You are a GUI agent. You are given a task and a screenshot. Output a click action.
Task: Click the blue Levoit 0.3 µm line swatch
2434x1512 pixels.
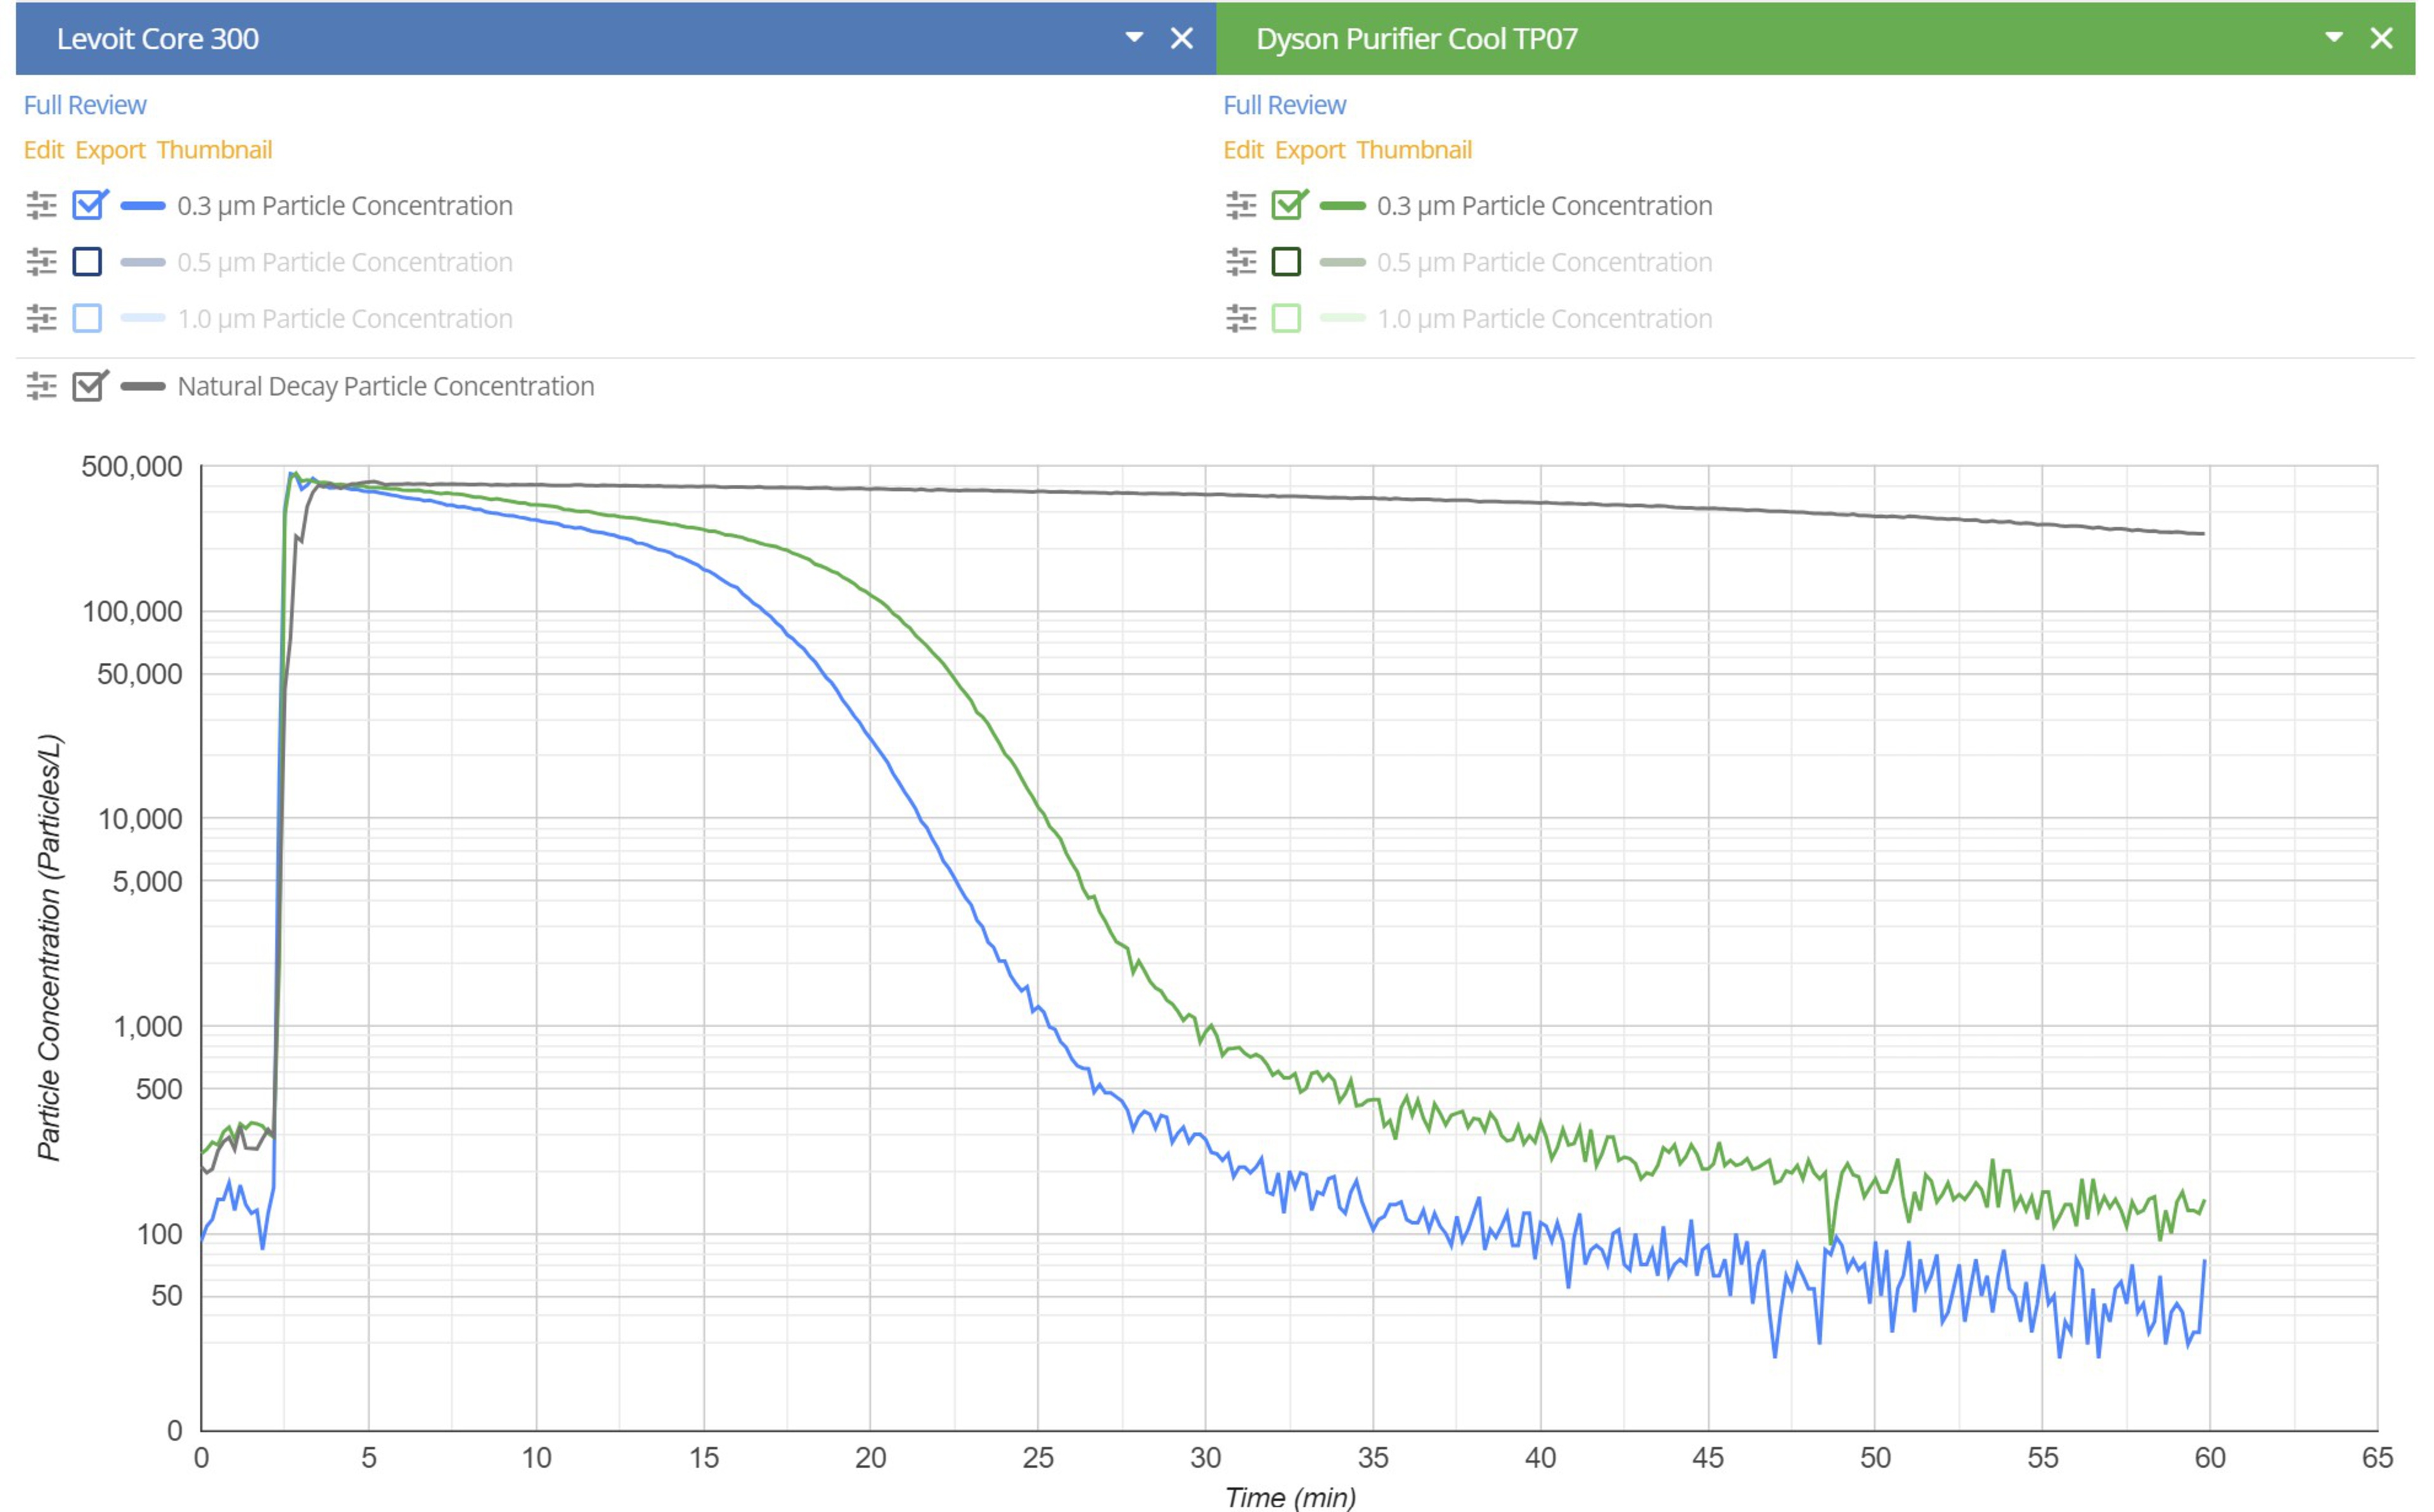[x=143, y=206]
